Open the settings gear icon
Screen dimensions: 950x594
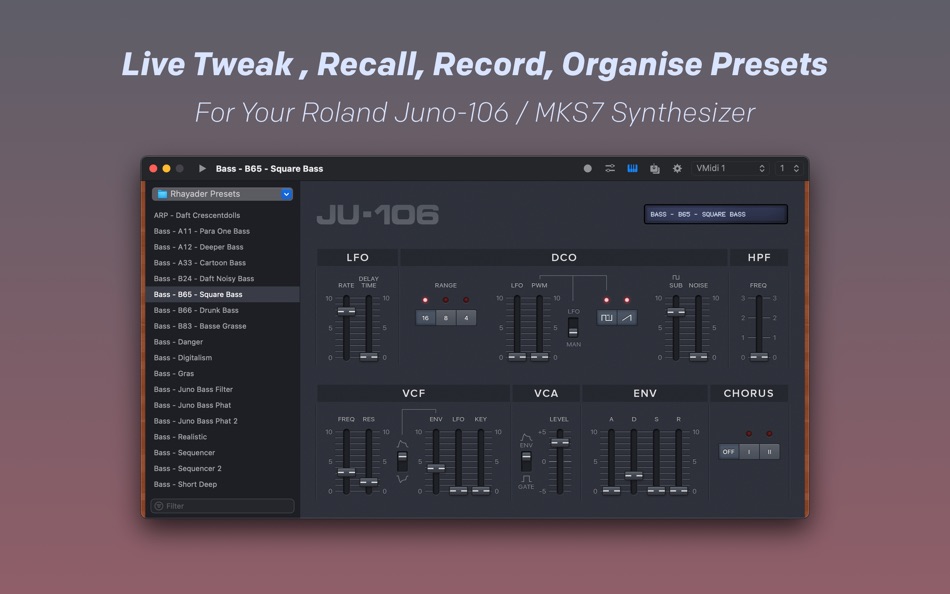click(678, 169)
